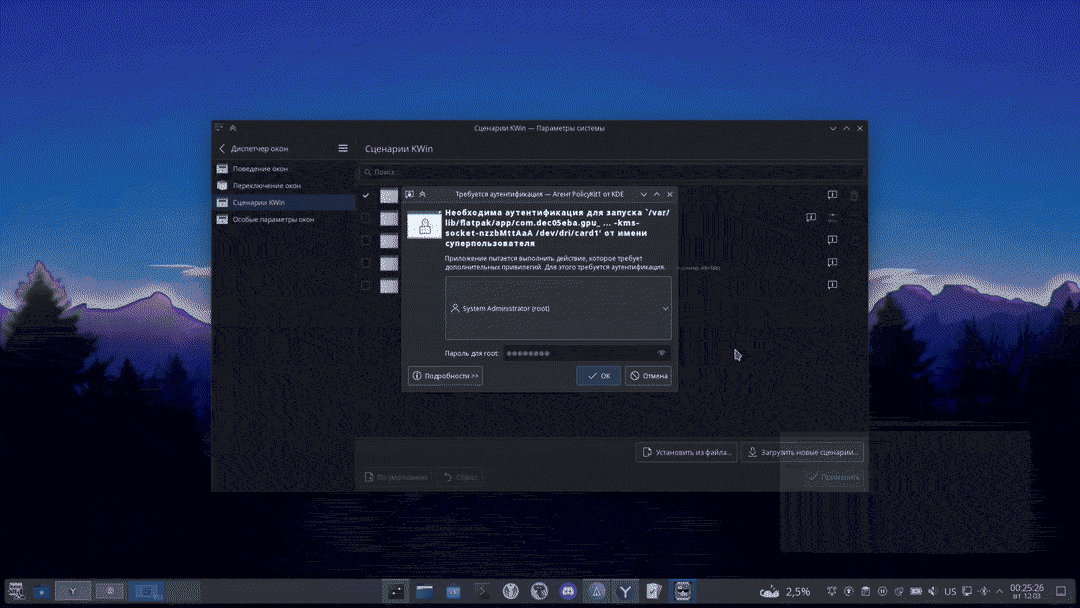Click the info icon beside the first script
This screenshot has height=608, width=1080.
[x=831, y=195]
